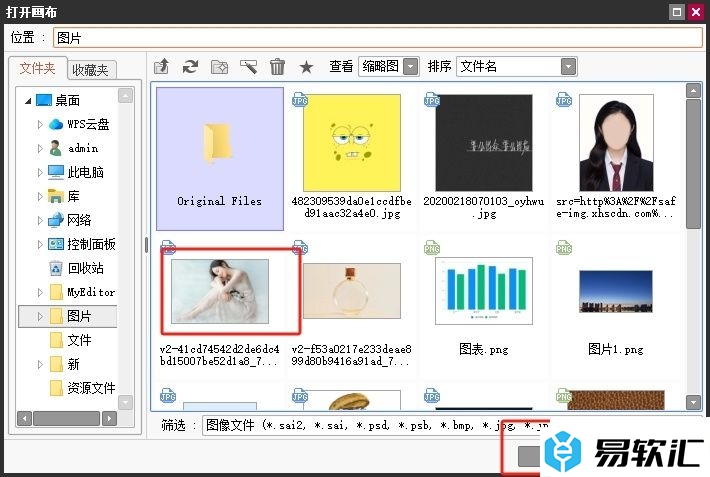
Task: Select 图表.png bar chart thumbnail
Action: (x=484, y=291)
